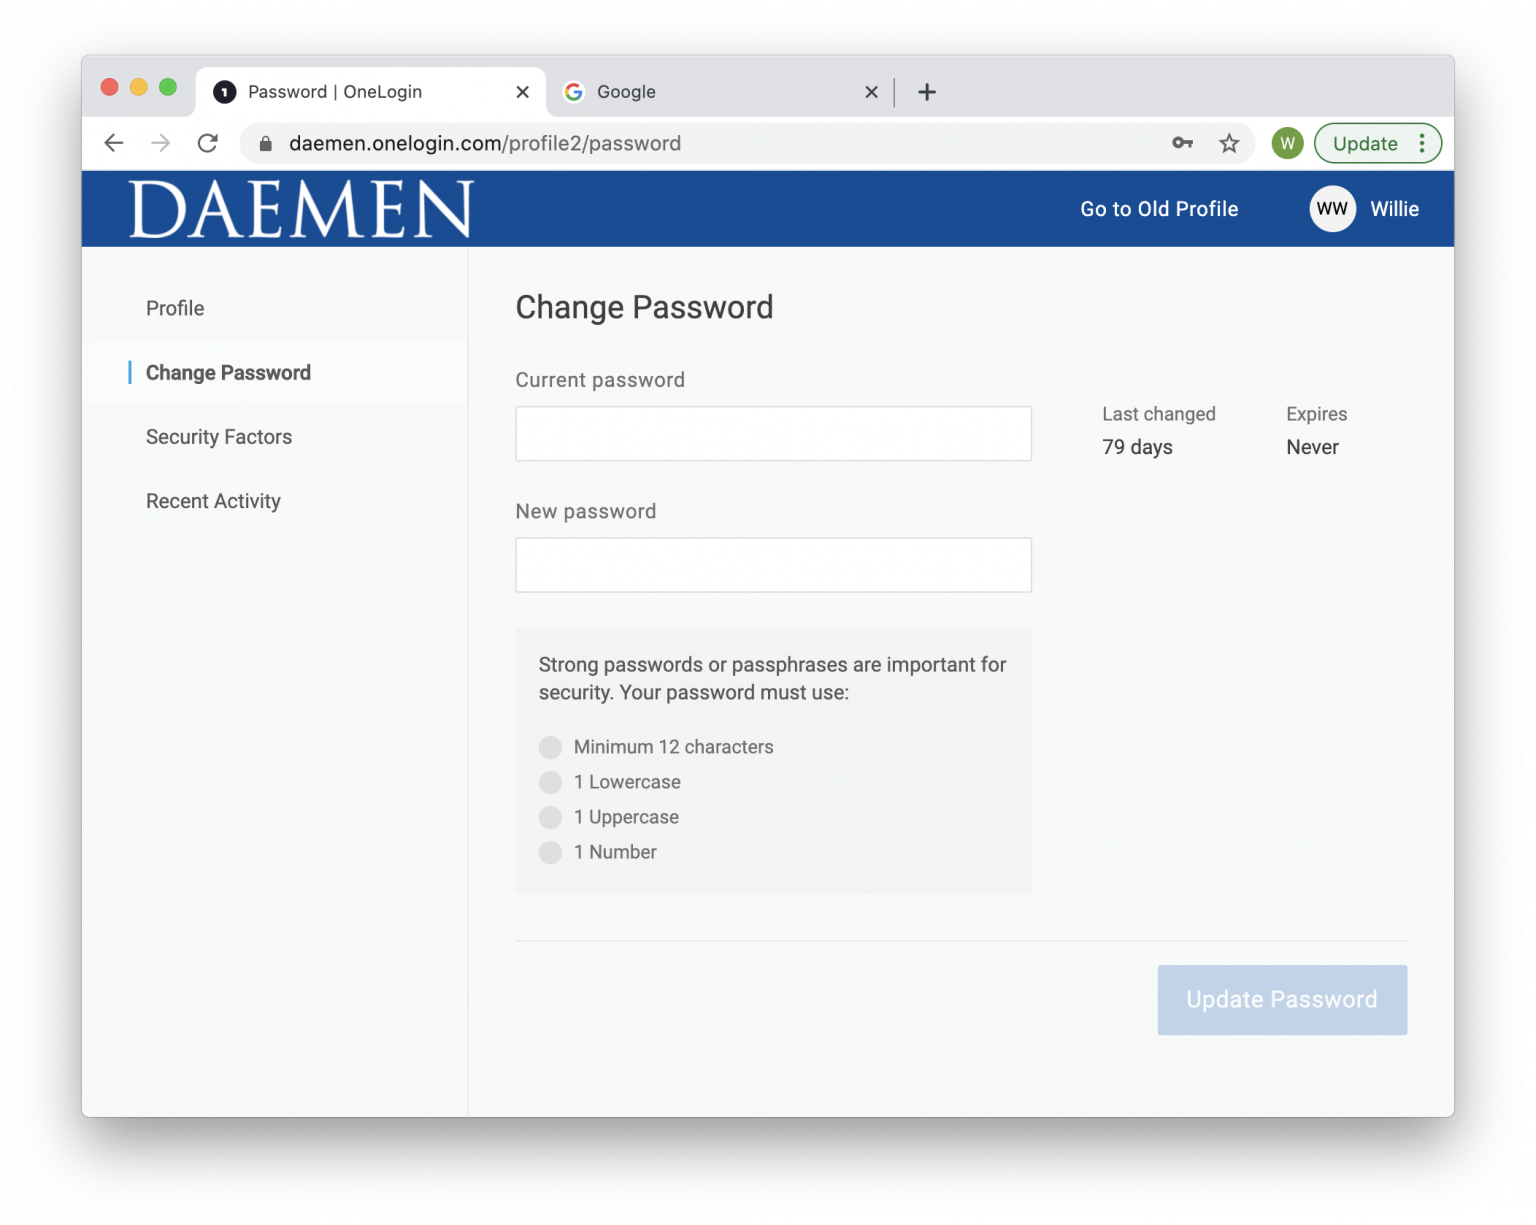Go back with the browser back arrow

point(114,143)
